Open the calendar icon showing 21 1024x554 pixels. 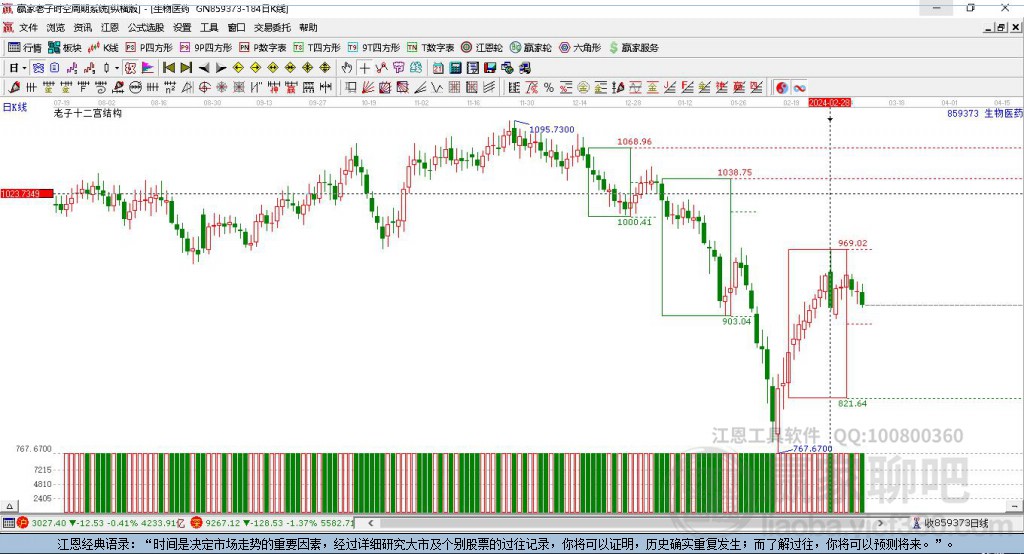pos(438,68)
